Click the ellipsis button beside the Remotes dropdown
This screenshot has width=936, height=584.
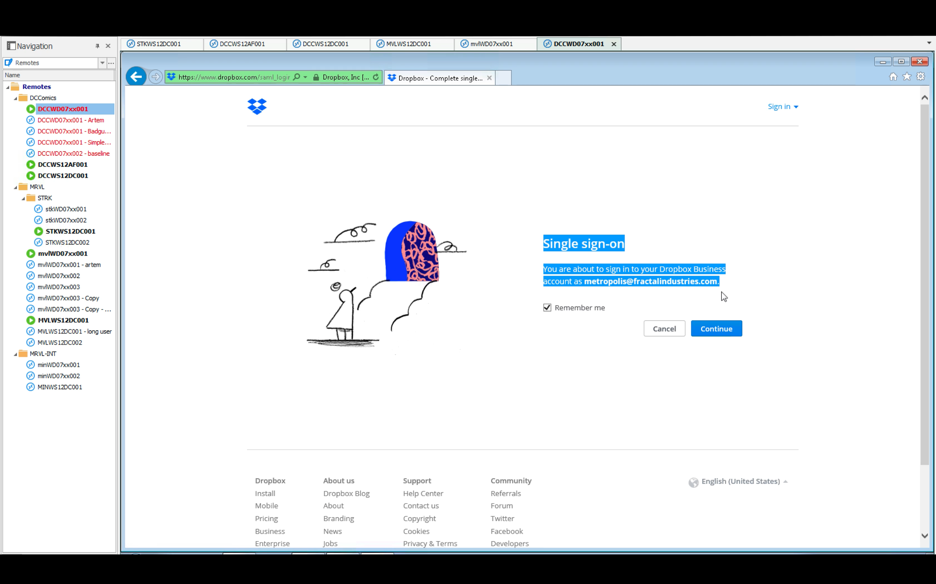point(111,63)
